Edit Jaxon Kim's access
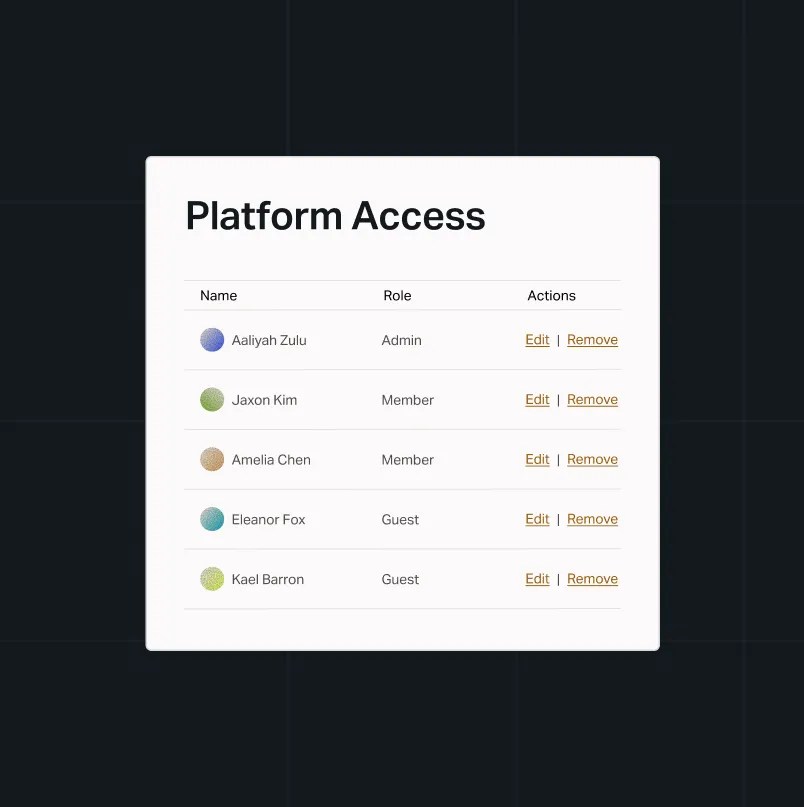Screen dimensions: 804x807 point(537,399)
